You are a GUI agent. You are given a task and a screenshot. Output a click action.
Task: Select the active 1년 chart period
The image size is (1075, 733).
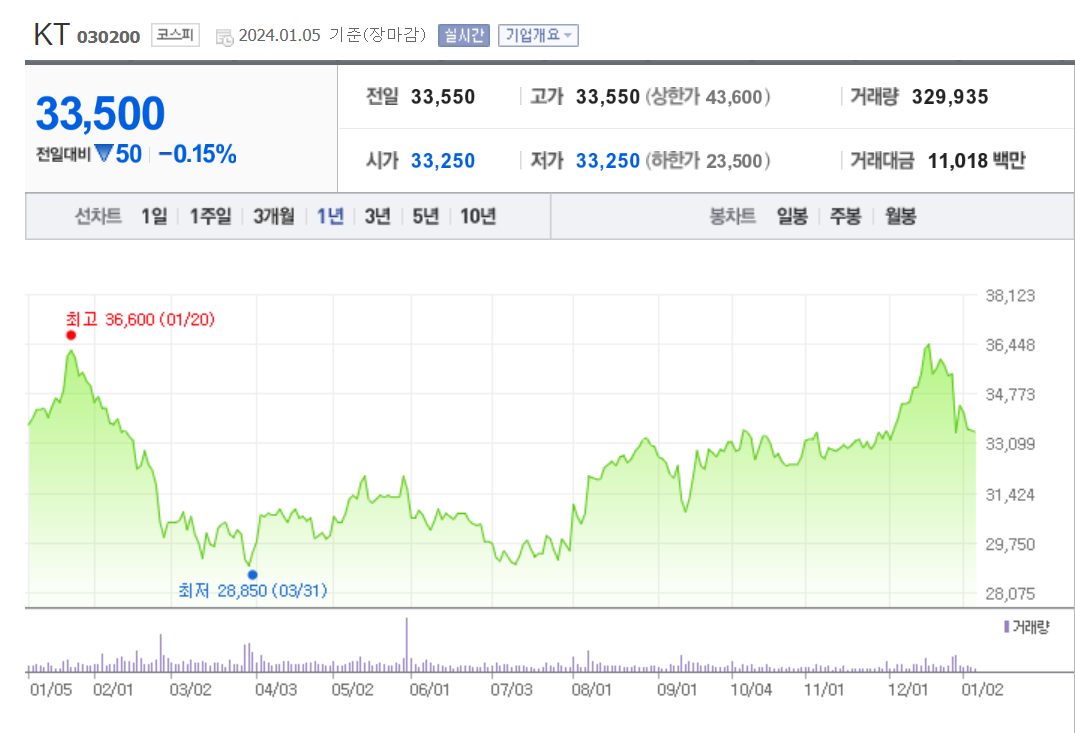coord(330,217)
